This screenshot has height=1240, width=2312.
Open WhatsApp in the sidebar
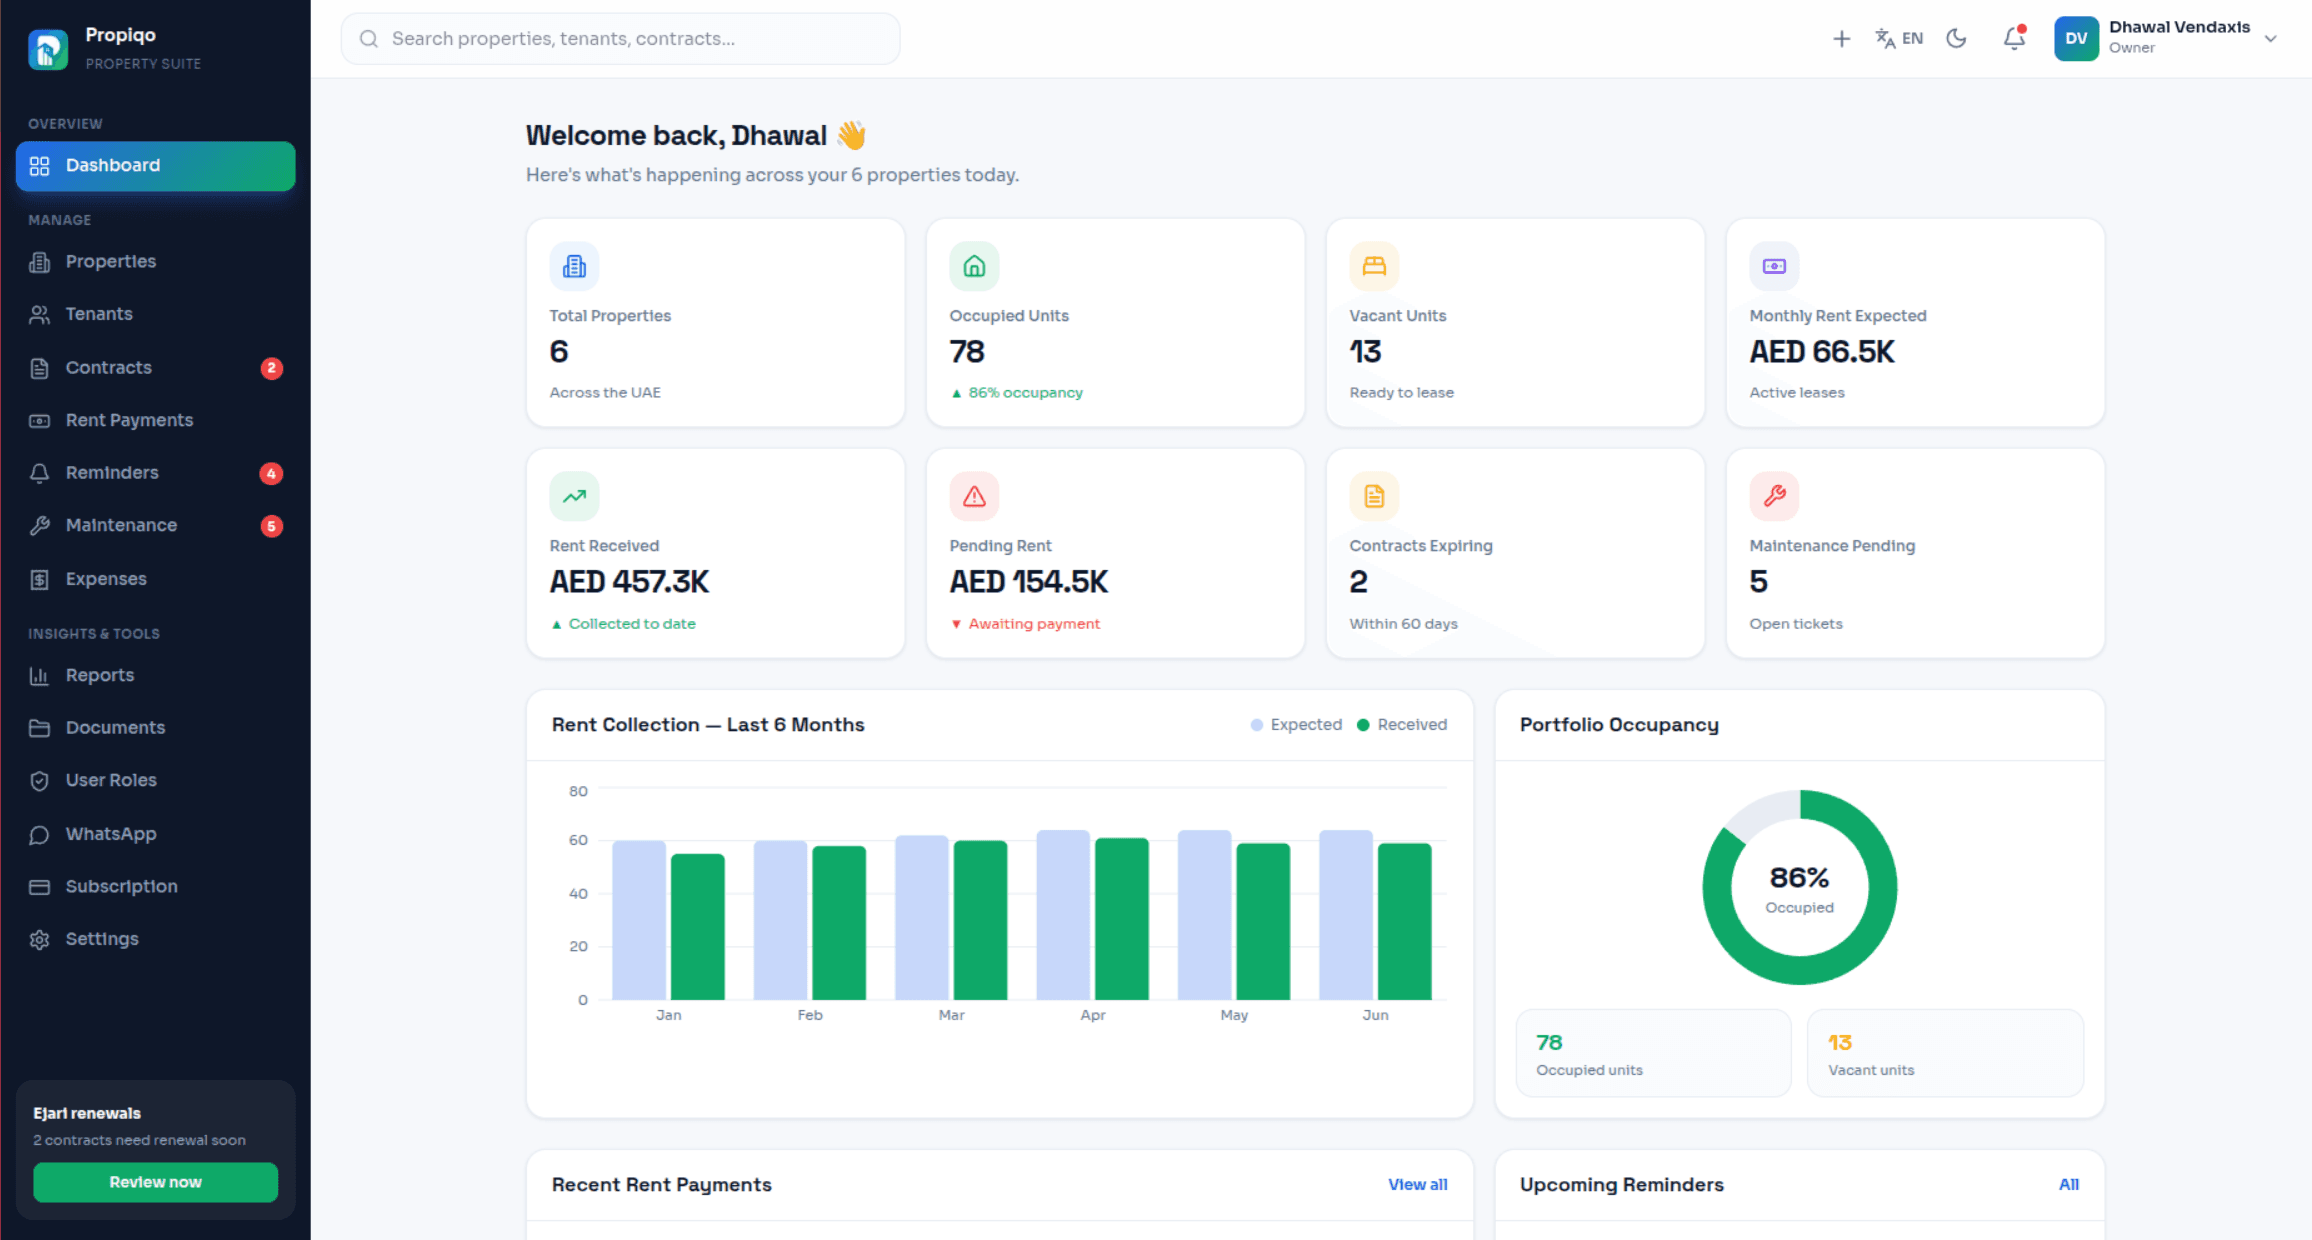point(155,834)
